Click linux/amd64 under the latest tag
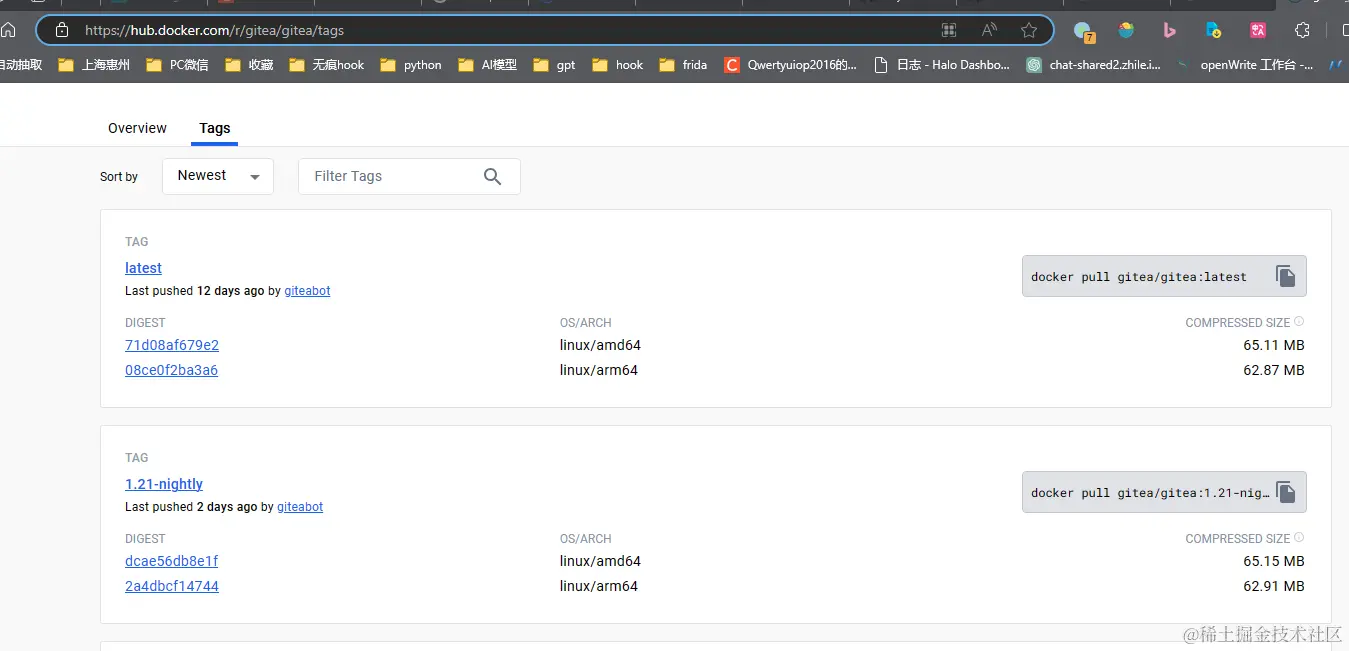The height and width of the screenshot is (651, 1349). [600, 345]
